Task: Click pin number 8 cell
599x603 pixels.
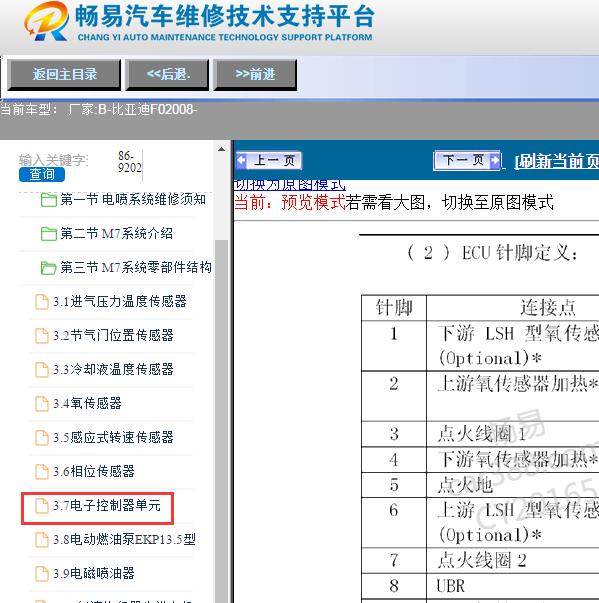Action: 394,586
